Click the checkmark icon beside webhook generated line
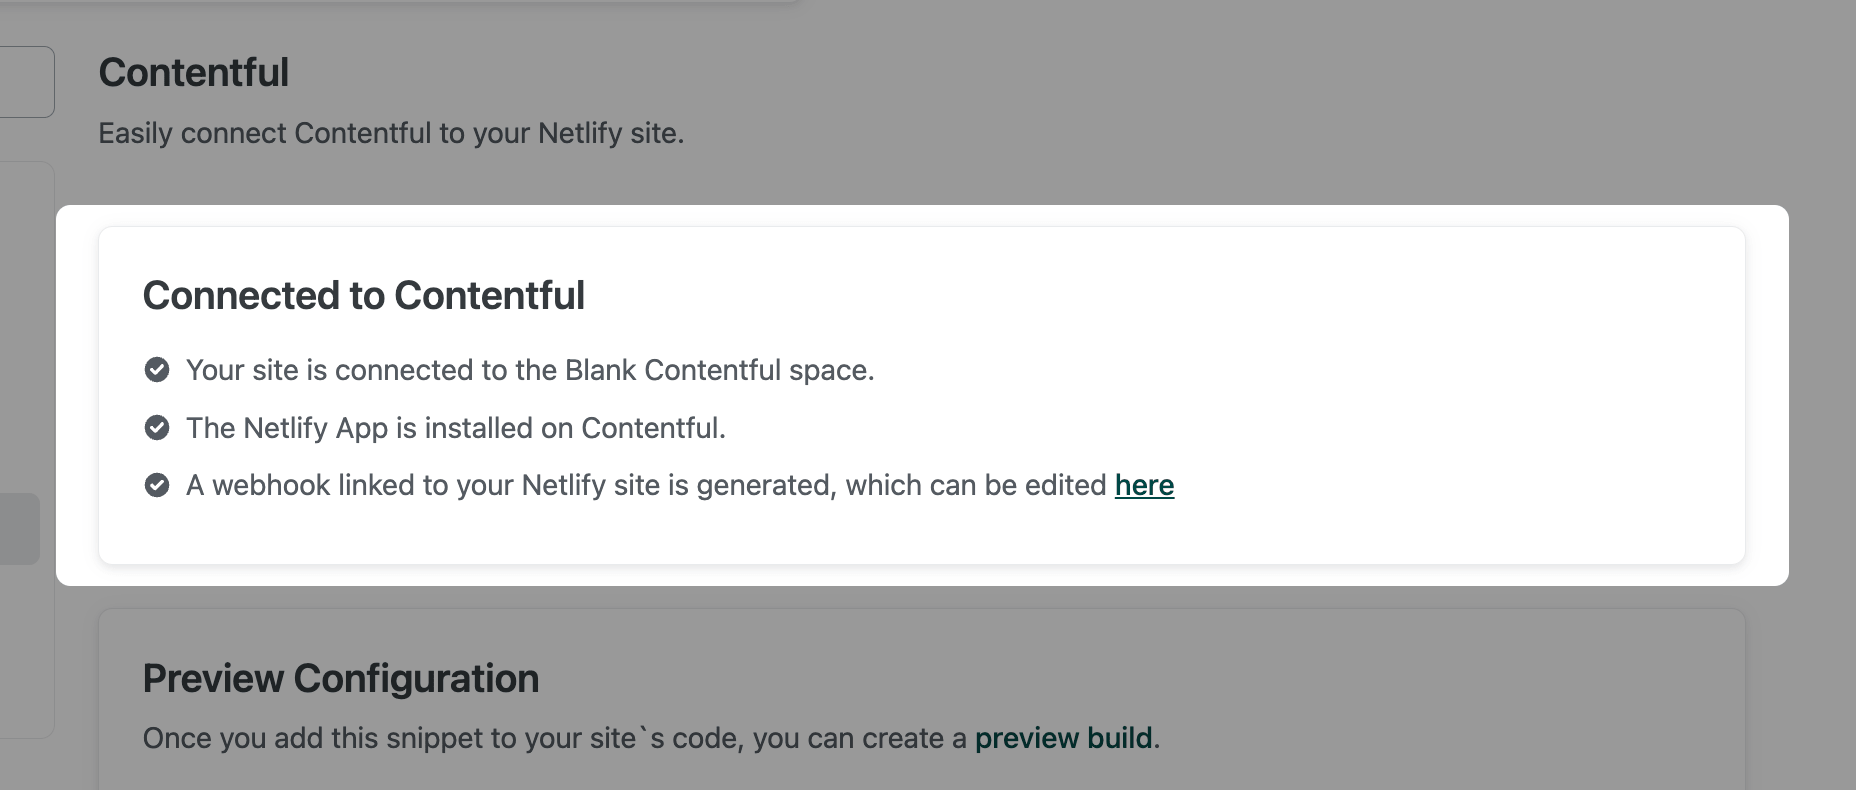Screen dimensions: 1856x790 pos(157,485)
